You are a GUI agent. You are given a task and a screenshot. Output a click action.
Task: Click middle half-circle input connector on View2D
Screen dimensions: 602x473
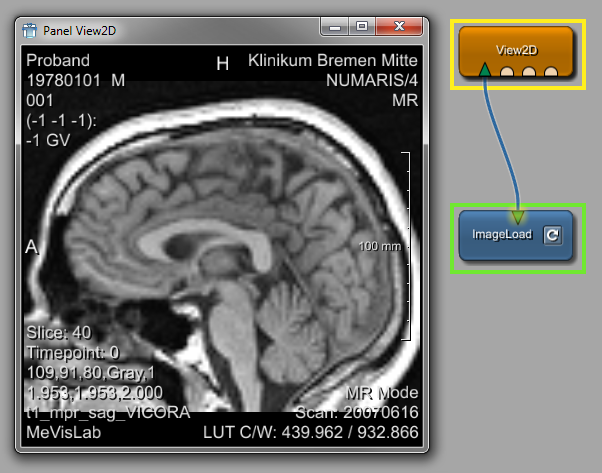point(530,72)
